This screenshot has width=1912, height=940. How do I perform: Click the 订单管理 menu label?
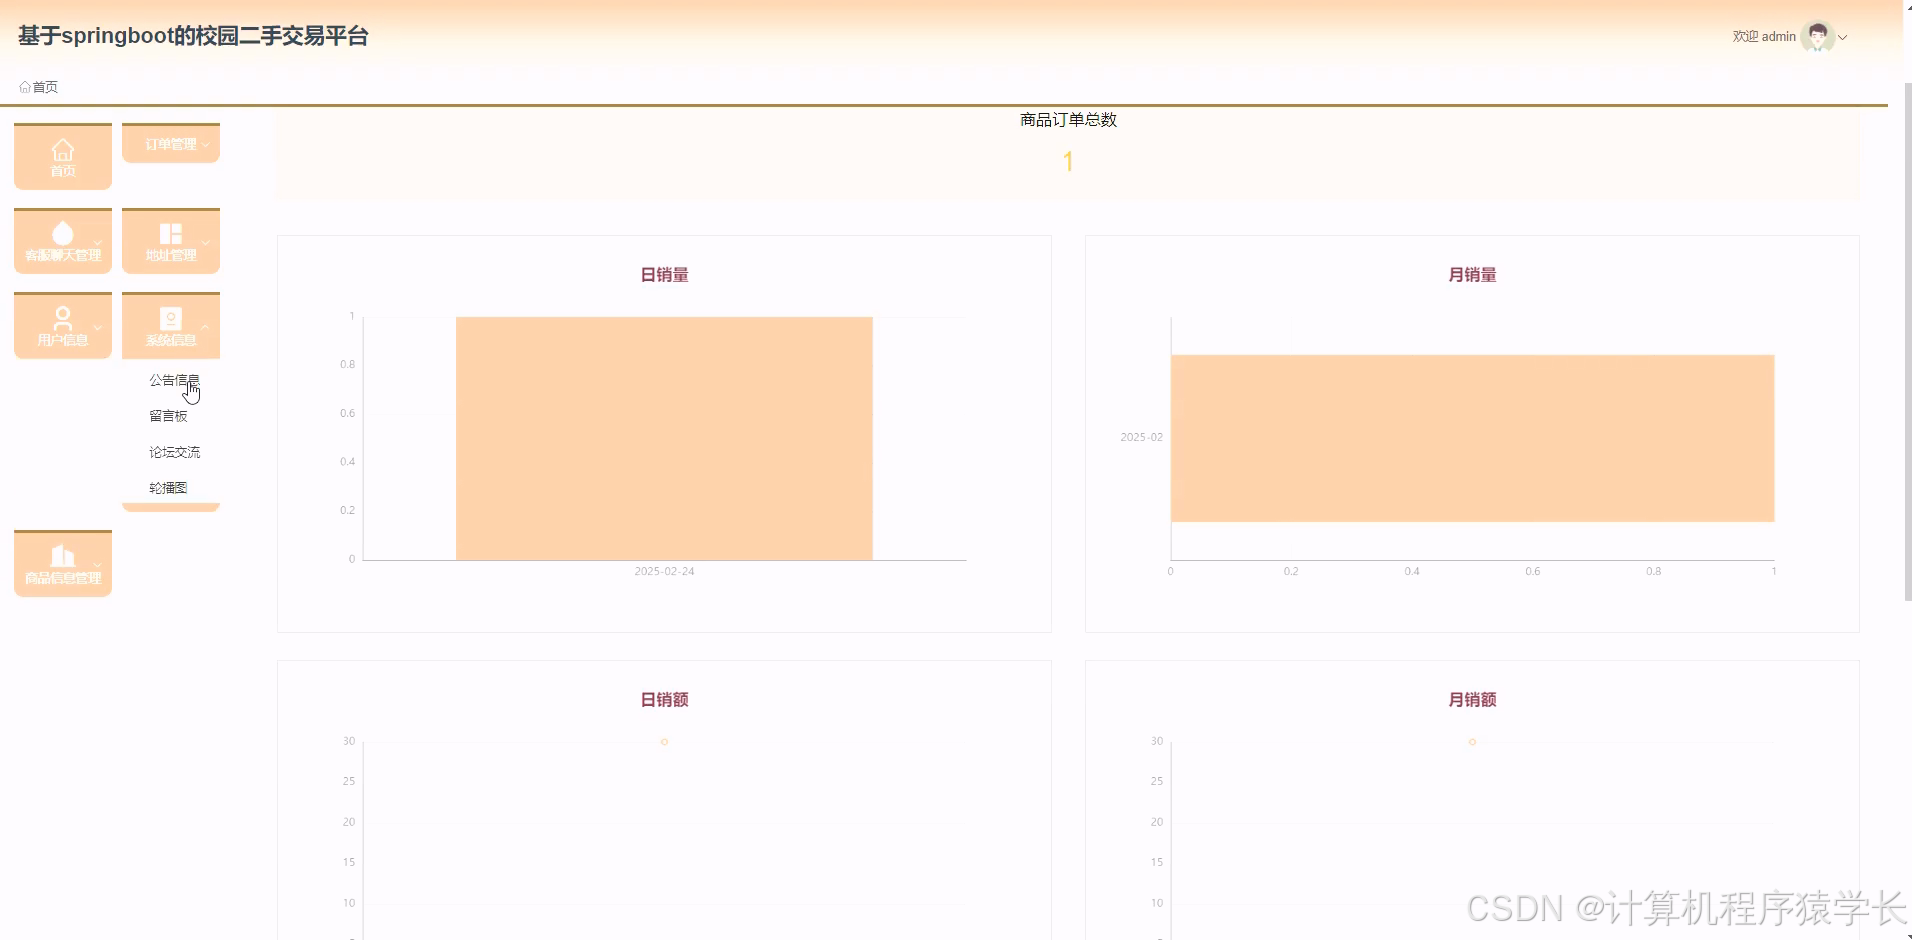tap(170, 144)
